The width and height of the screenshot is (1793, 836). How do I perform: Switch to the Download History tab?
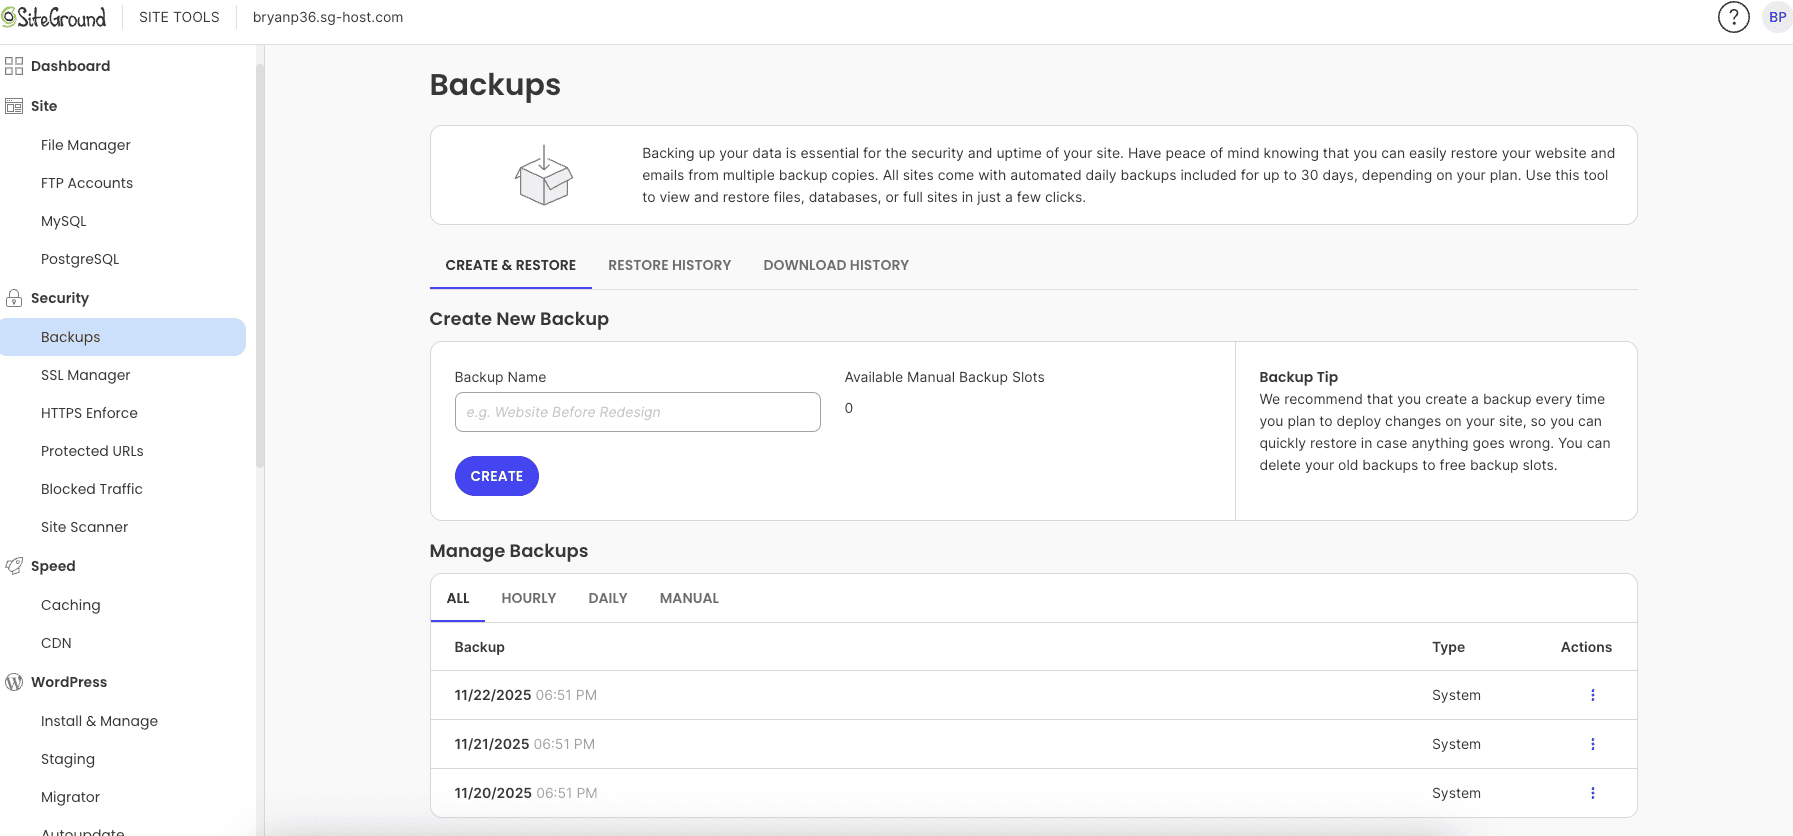pos(836,265)
